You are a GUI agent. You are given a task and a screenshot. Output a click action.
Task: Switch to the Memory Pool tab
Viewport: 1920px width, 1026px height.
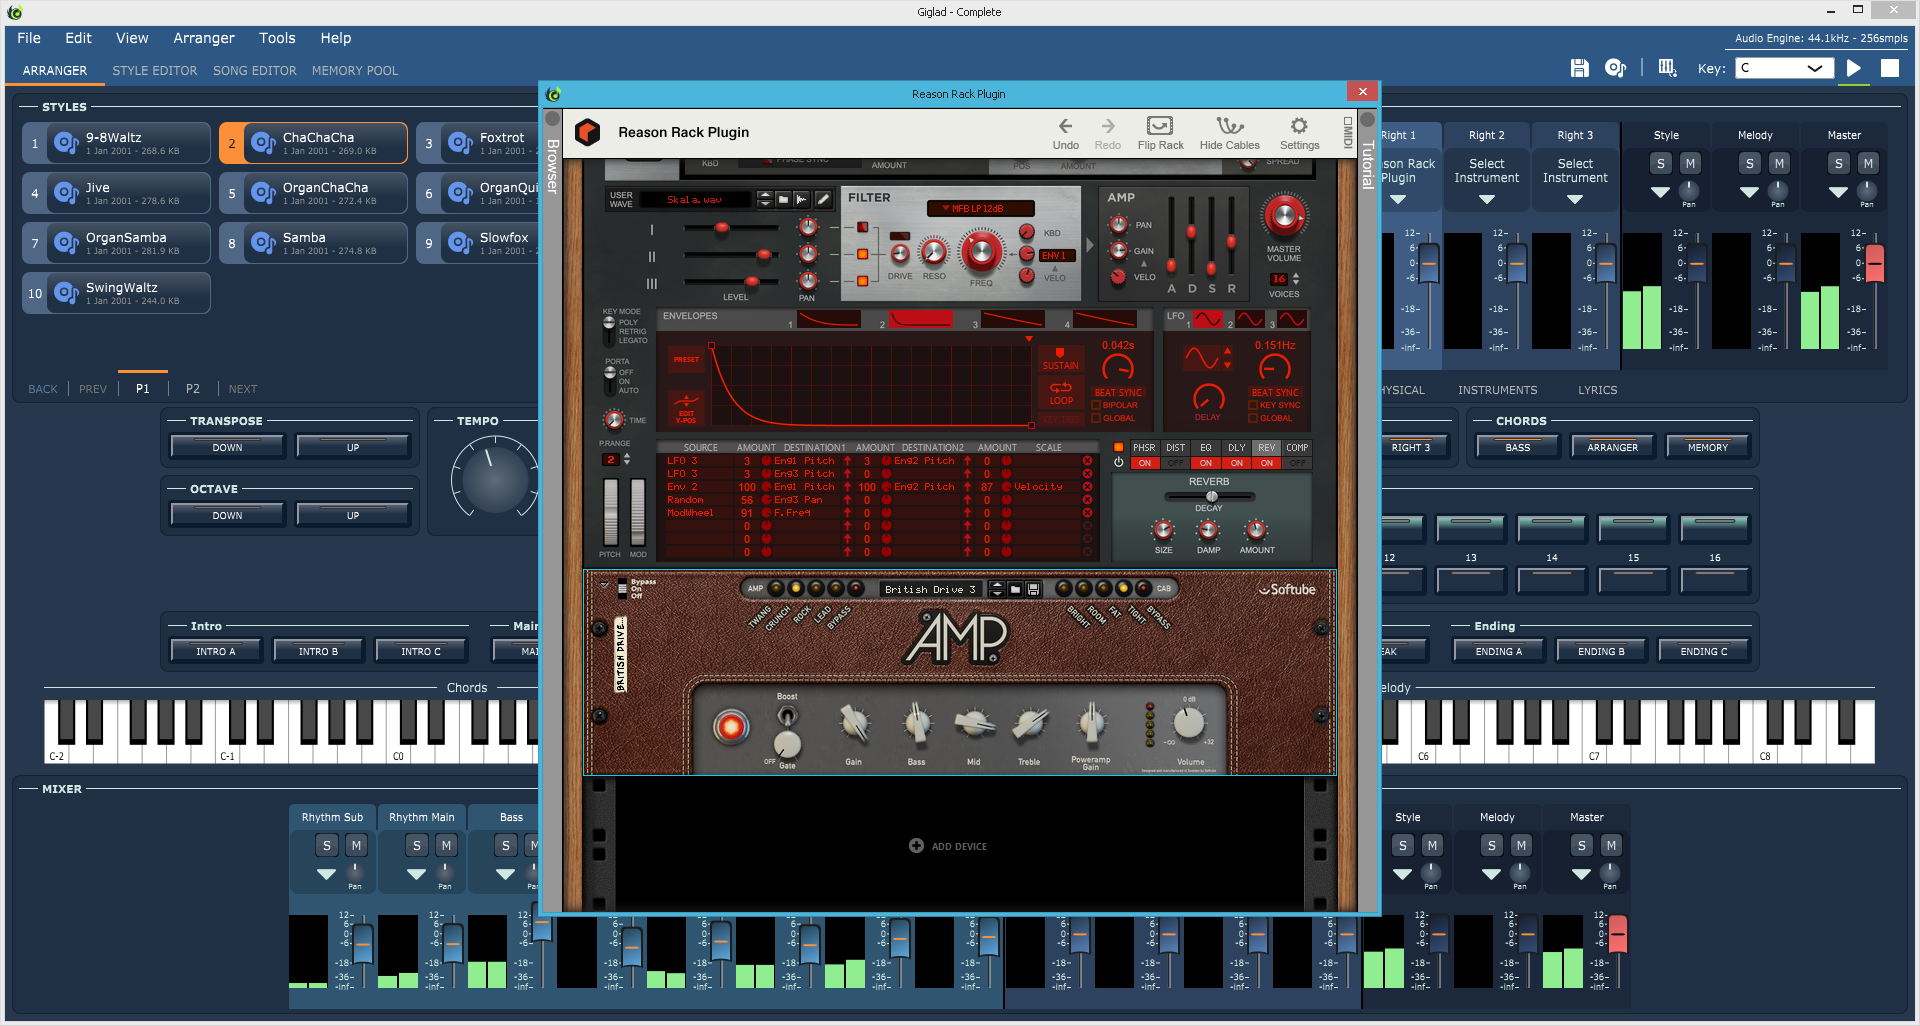[355, 71]
